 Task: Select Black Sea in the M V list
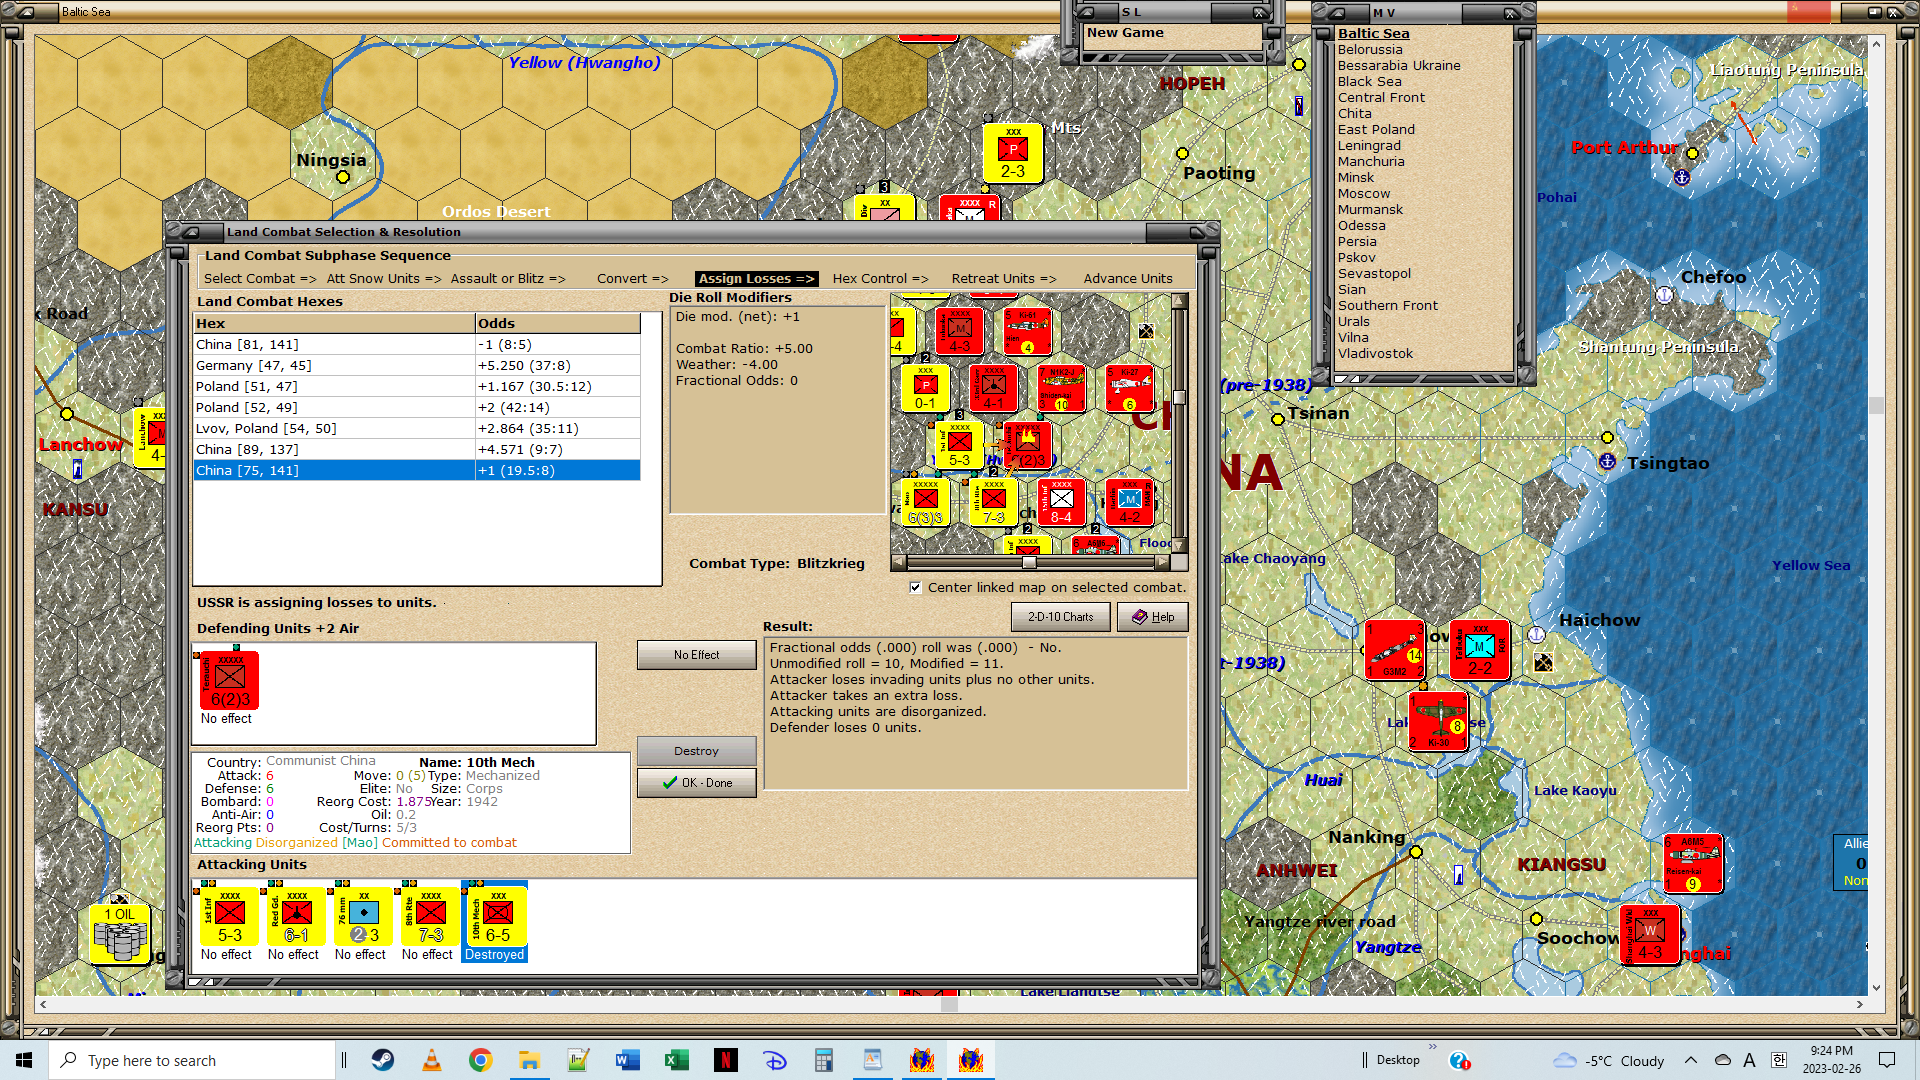pos(1369,81)
